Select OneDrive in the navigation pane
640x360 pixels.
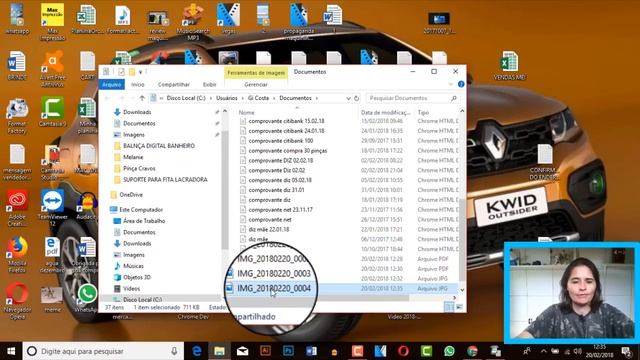tap(131, 195)
